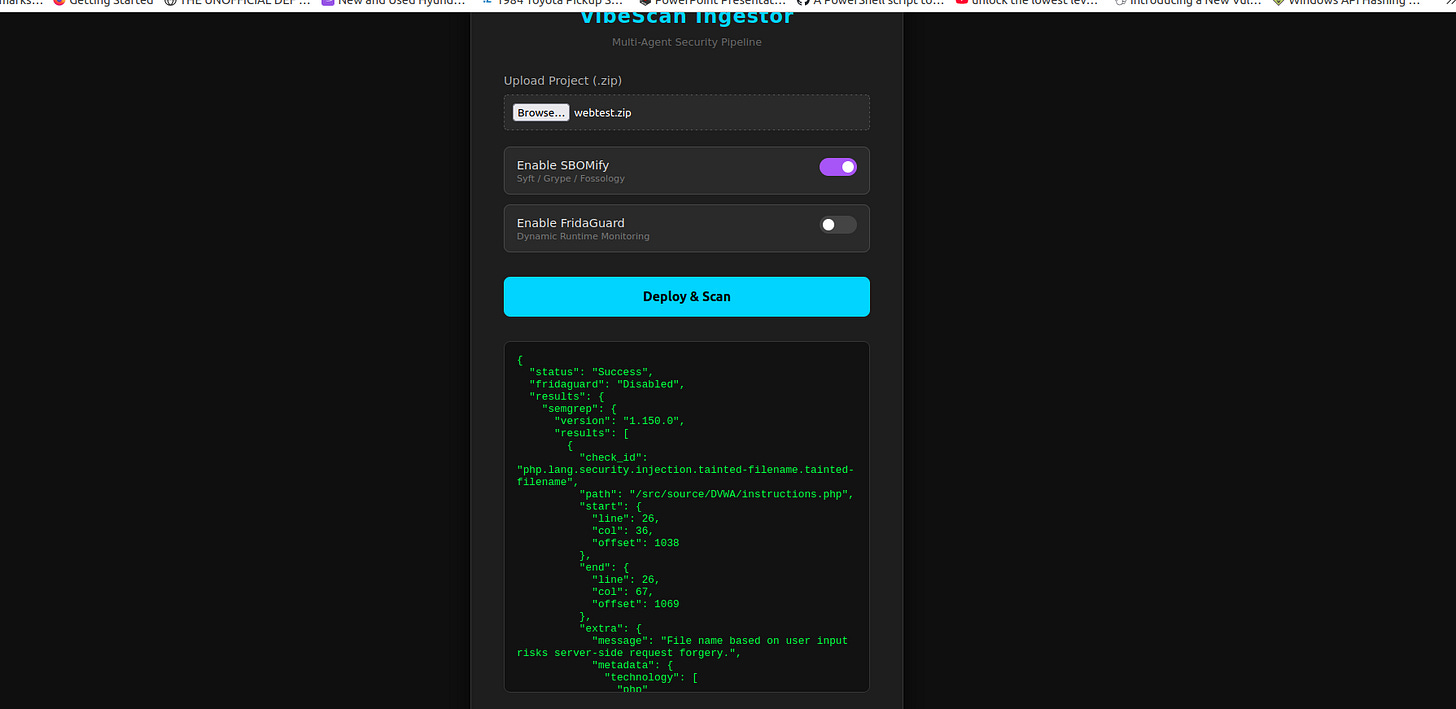Click the "Multi-Agent Security Pipeline" subtitle
1456x709 pixels.
pos(687,42)
